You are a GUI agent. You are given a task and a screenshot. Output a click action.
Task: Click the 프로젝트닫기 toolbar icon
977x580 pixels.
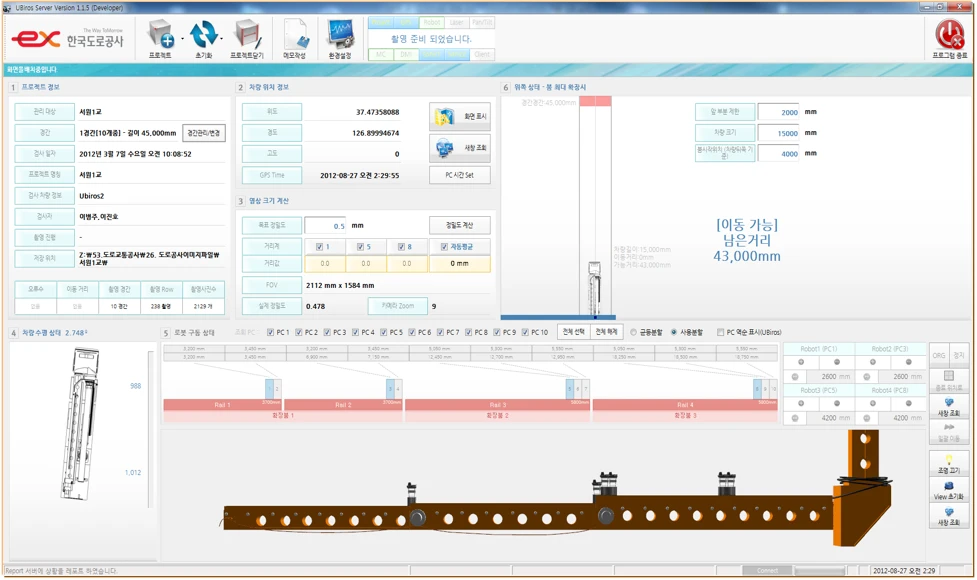click(247, 34)
